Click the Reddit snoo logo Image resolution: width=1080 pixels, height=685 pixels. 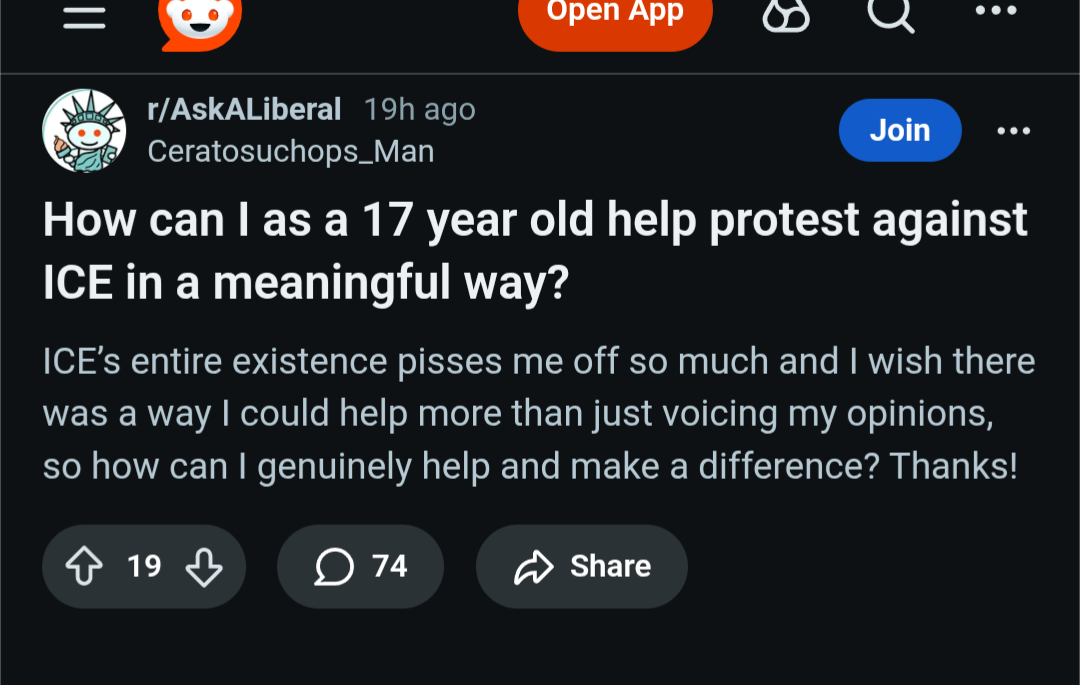[200, 20]
